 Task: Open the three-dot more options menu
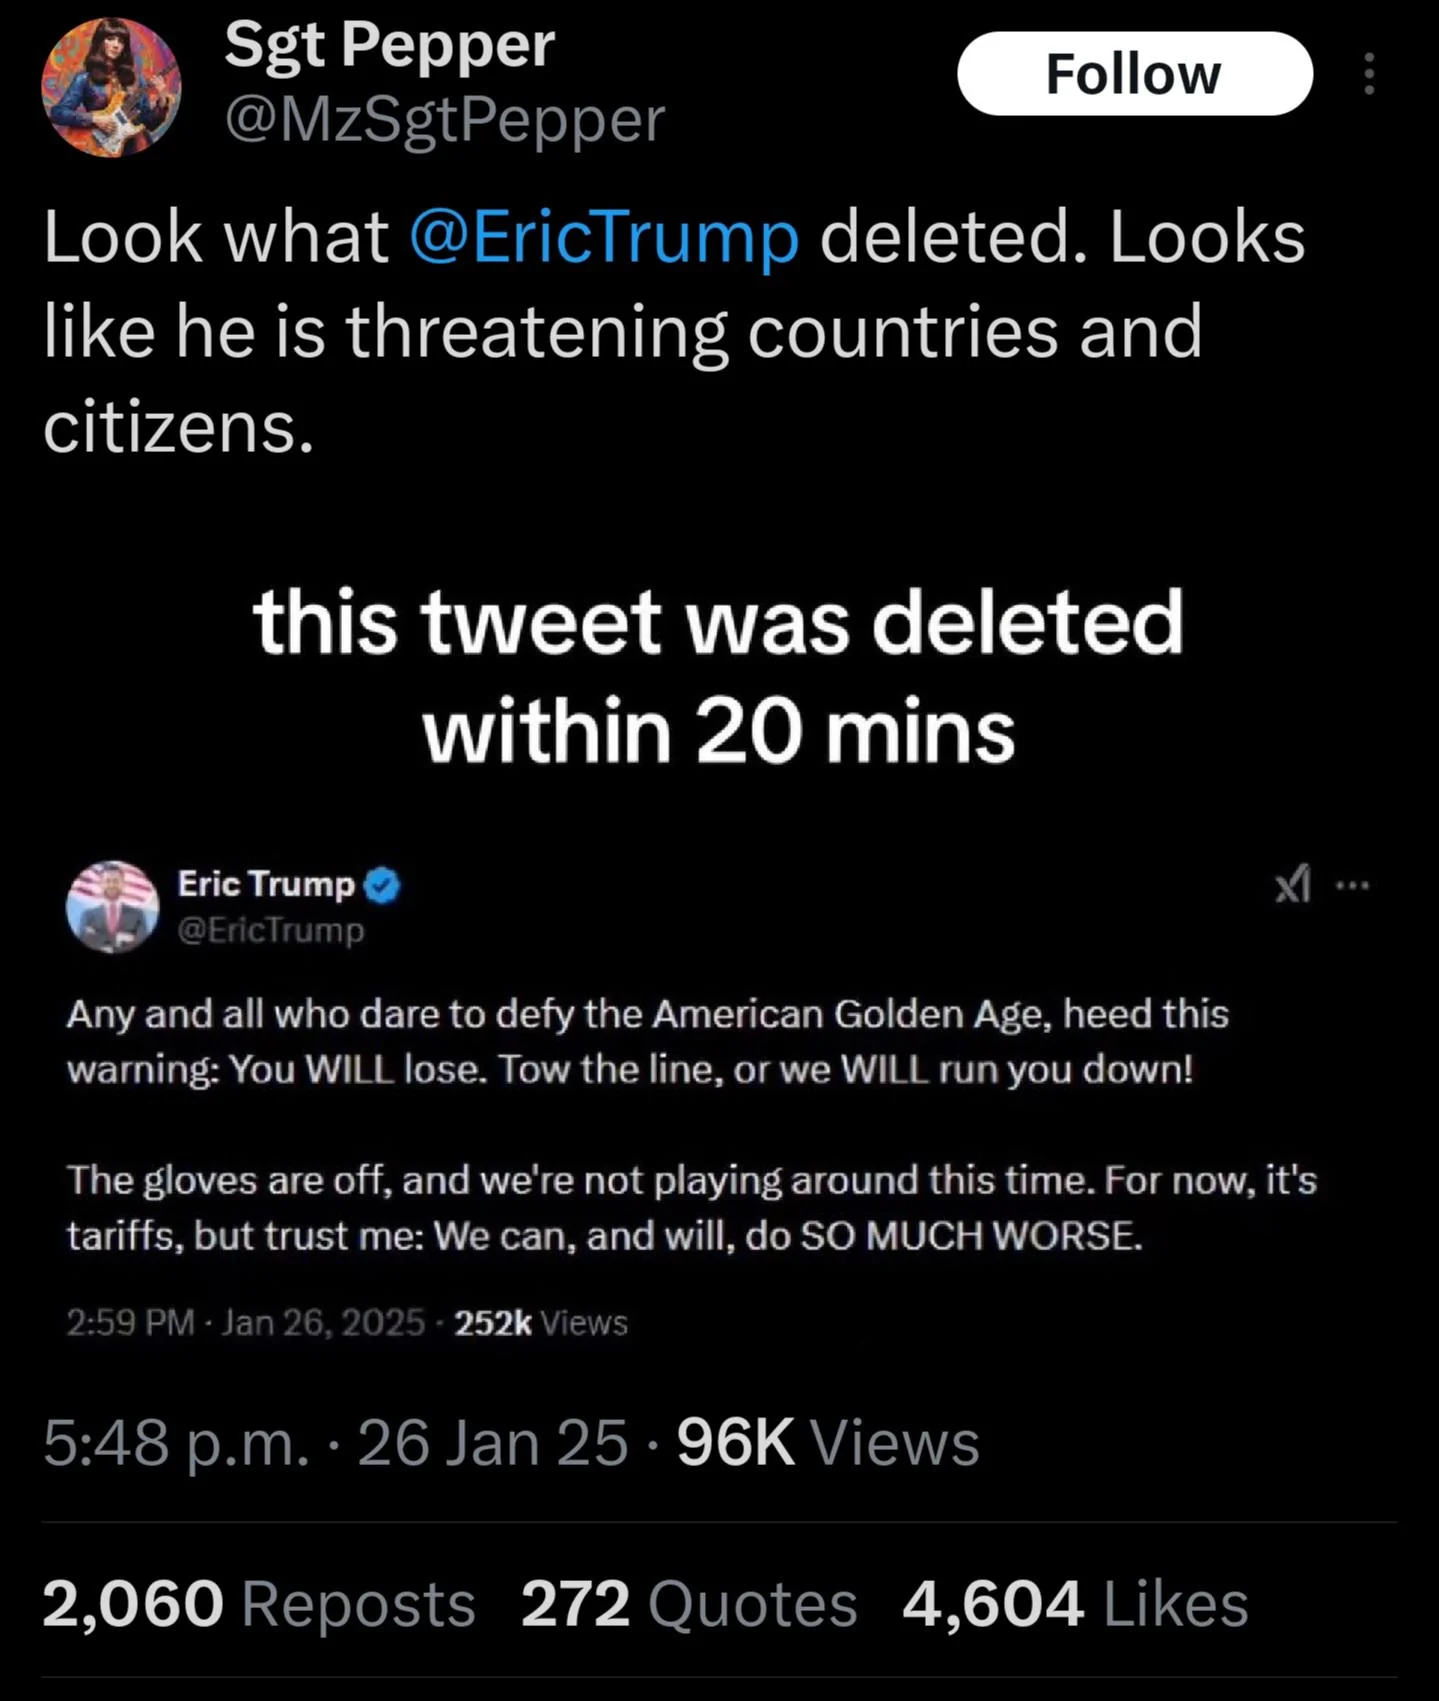tap(1369, 74)
